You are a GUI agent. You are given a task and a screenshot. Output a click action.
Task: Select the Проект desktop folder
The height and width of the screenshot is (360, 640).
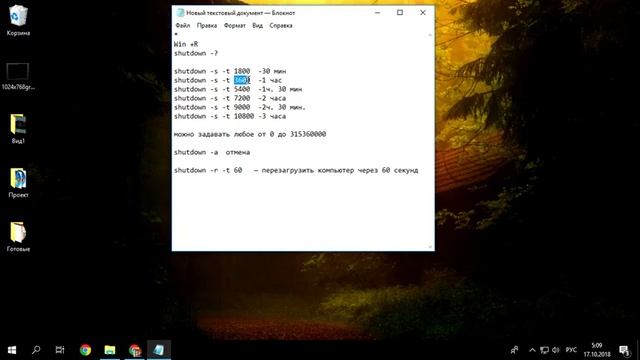18,183
